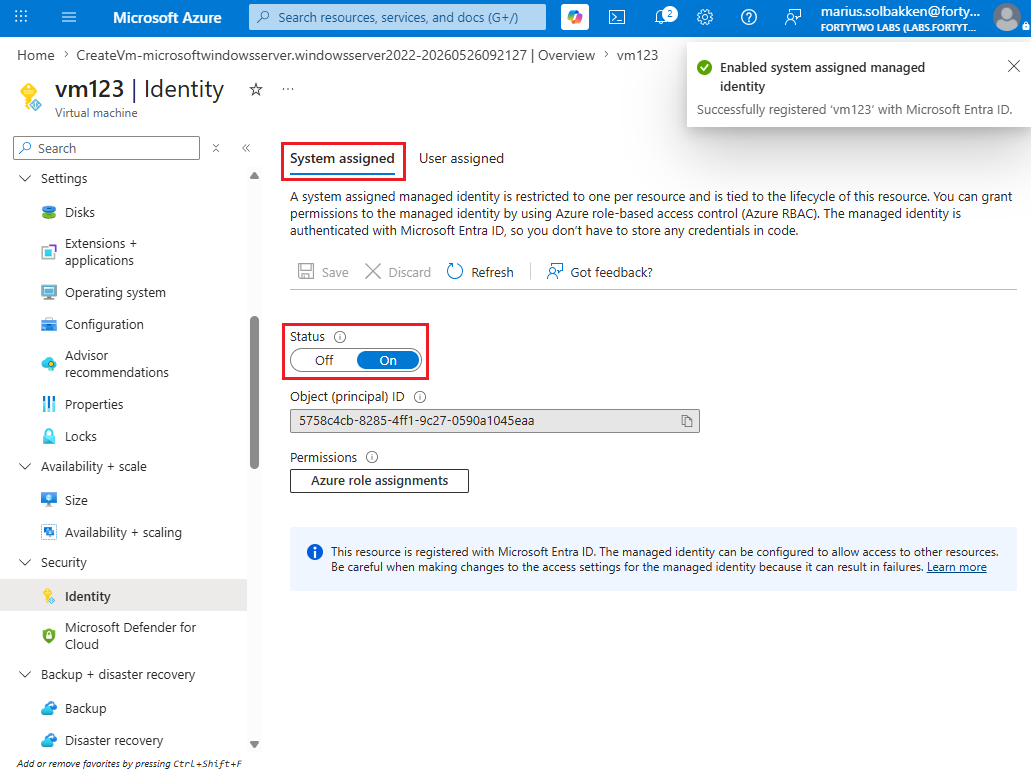Image resolution: width=1031 pixels, height=769 pixels.
Task: Click the user account avatar
Action: click(1007, 17)
